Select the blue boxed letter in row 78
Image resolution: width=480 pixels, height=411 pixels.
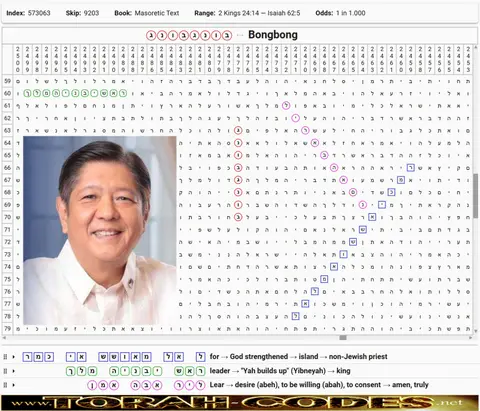[295, 316]
